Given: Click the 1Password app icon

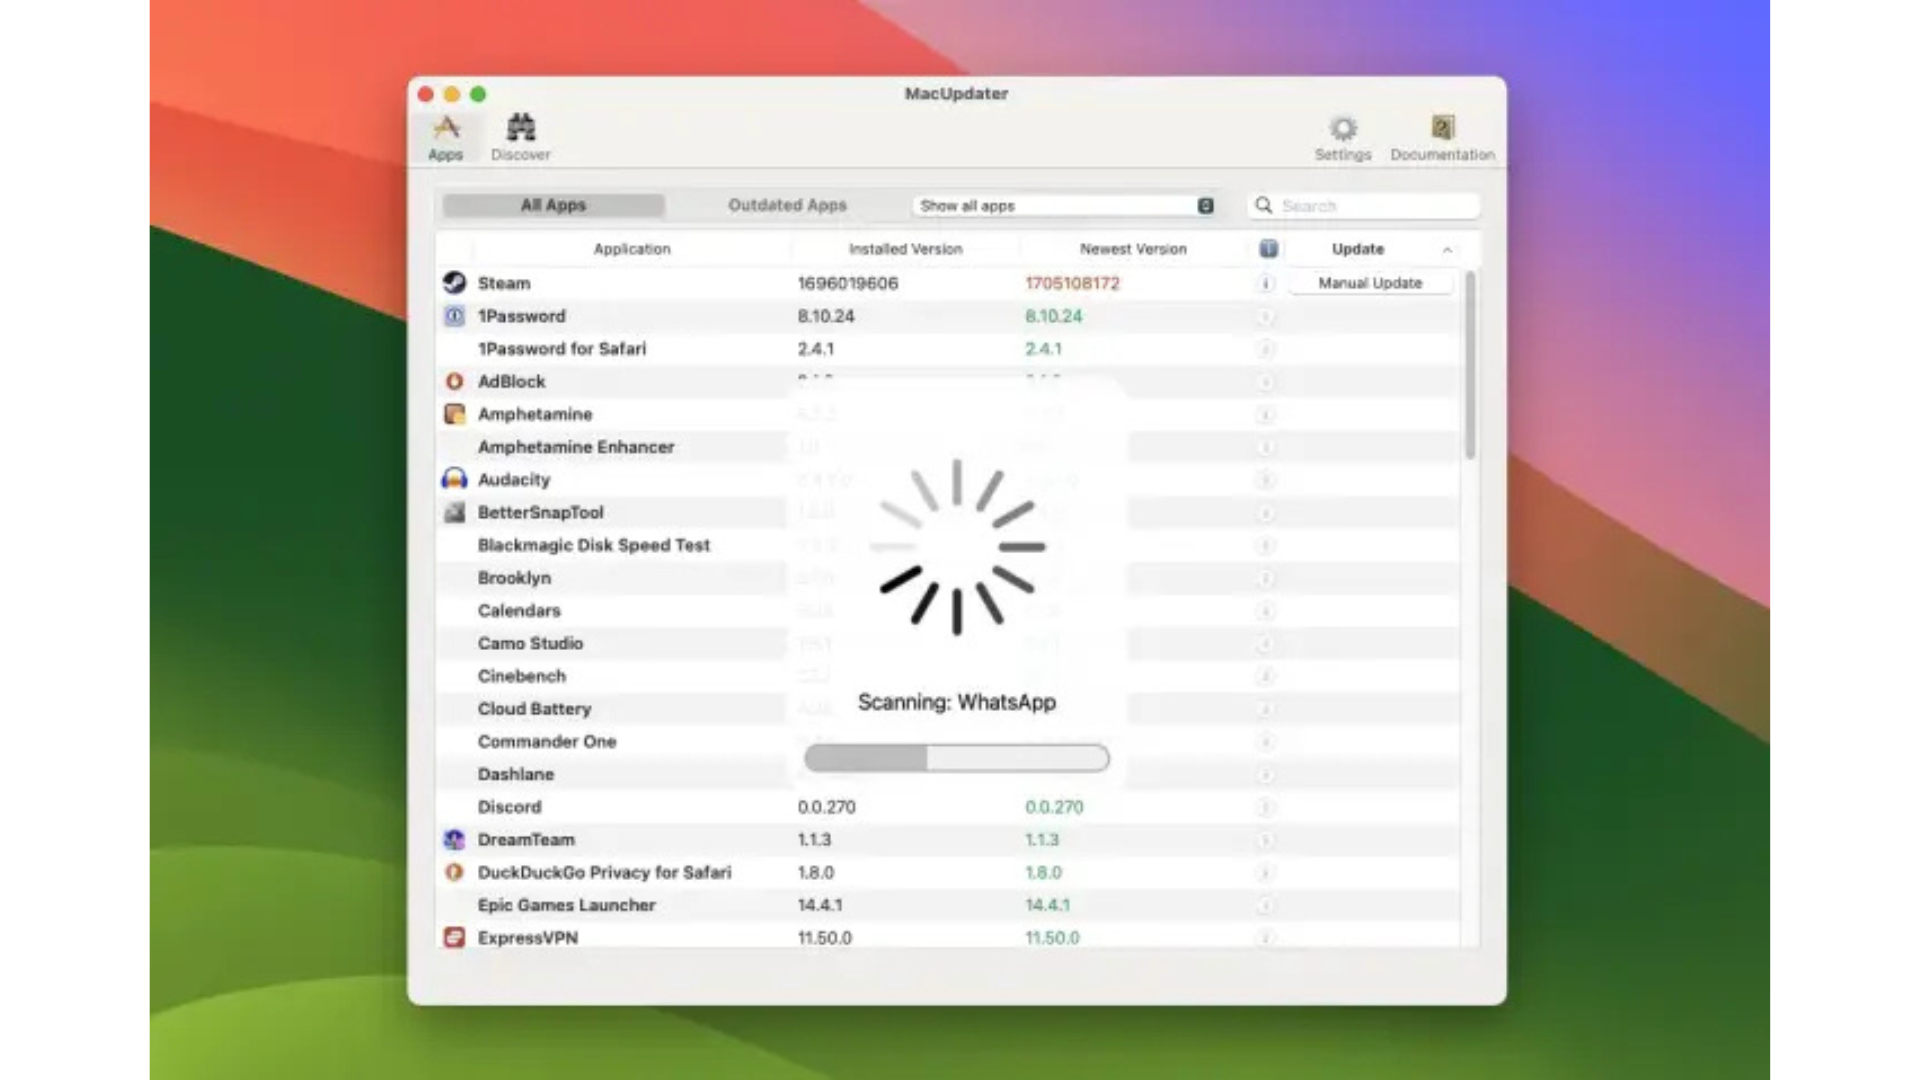Looking at the screenshot, I should [x=454, y=316].
